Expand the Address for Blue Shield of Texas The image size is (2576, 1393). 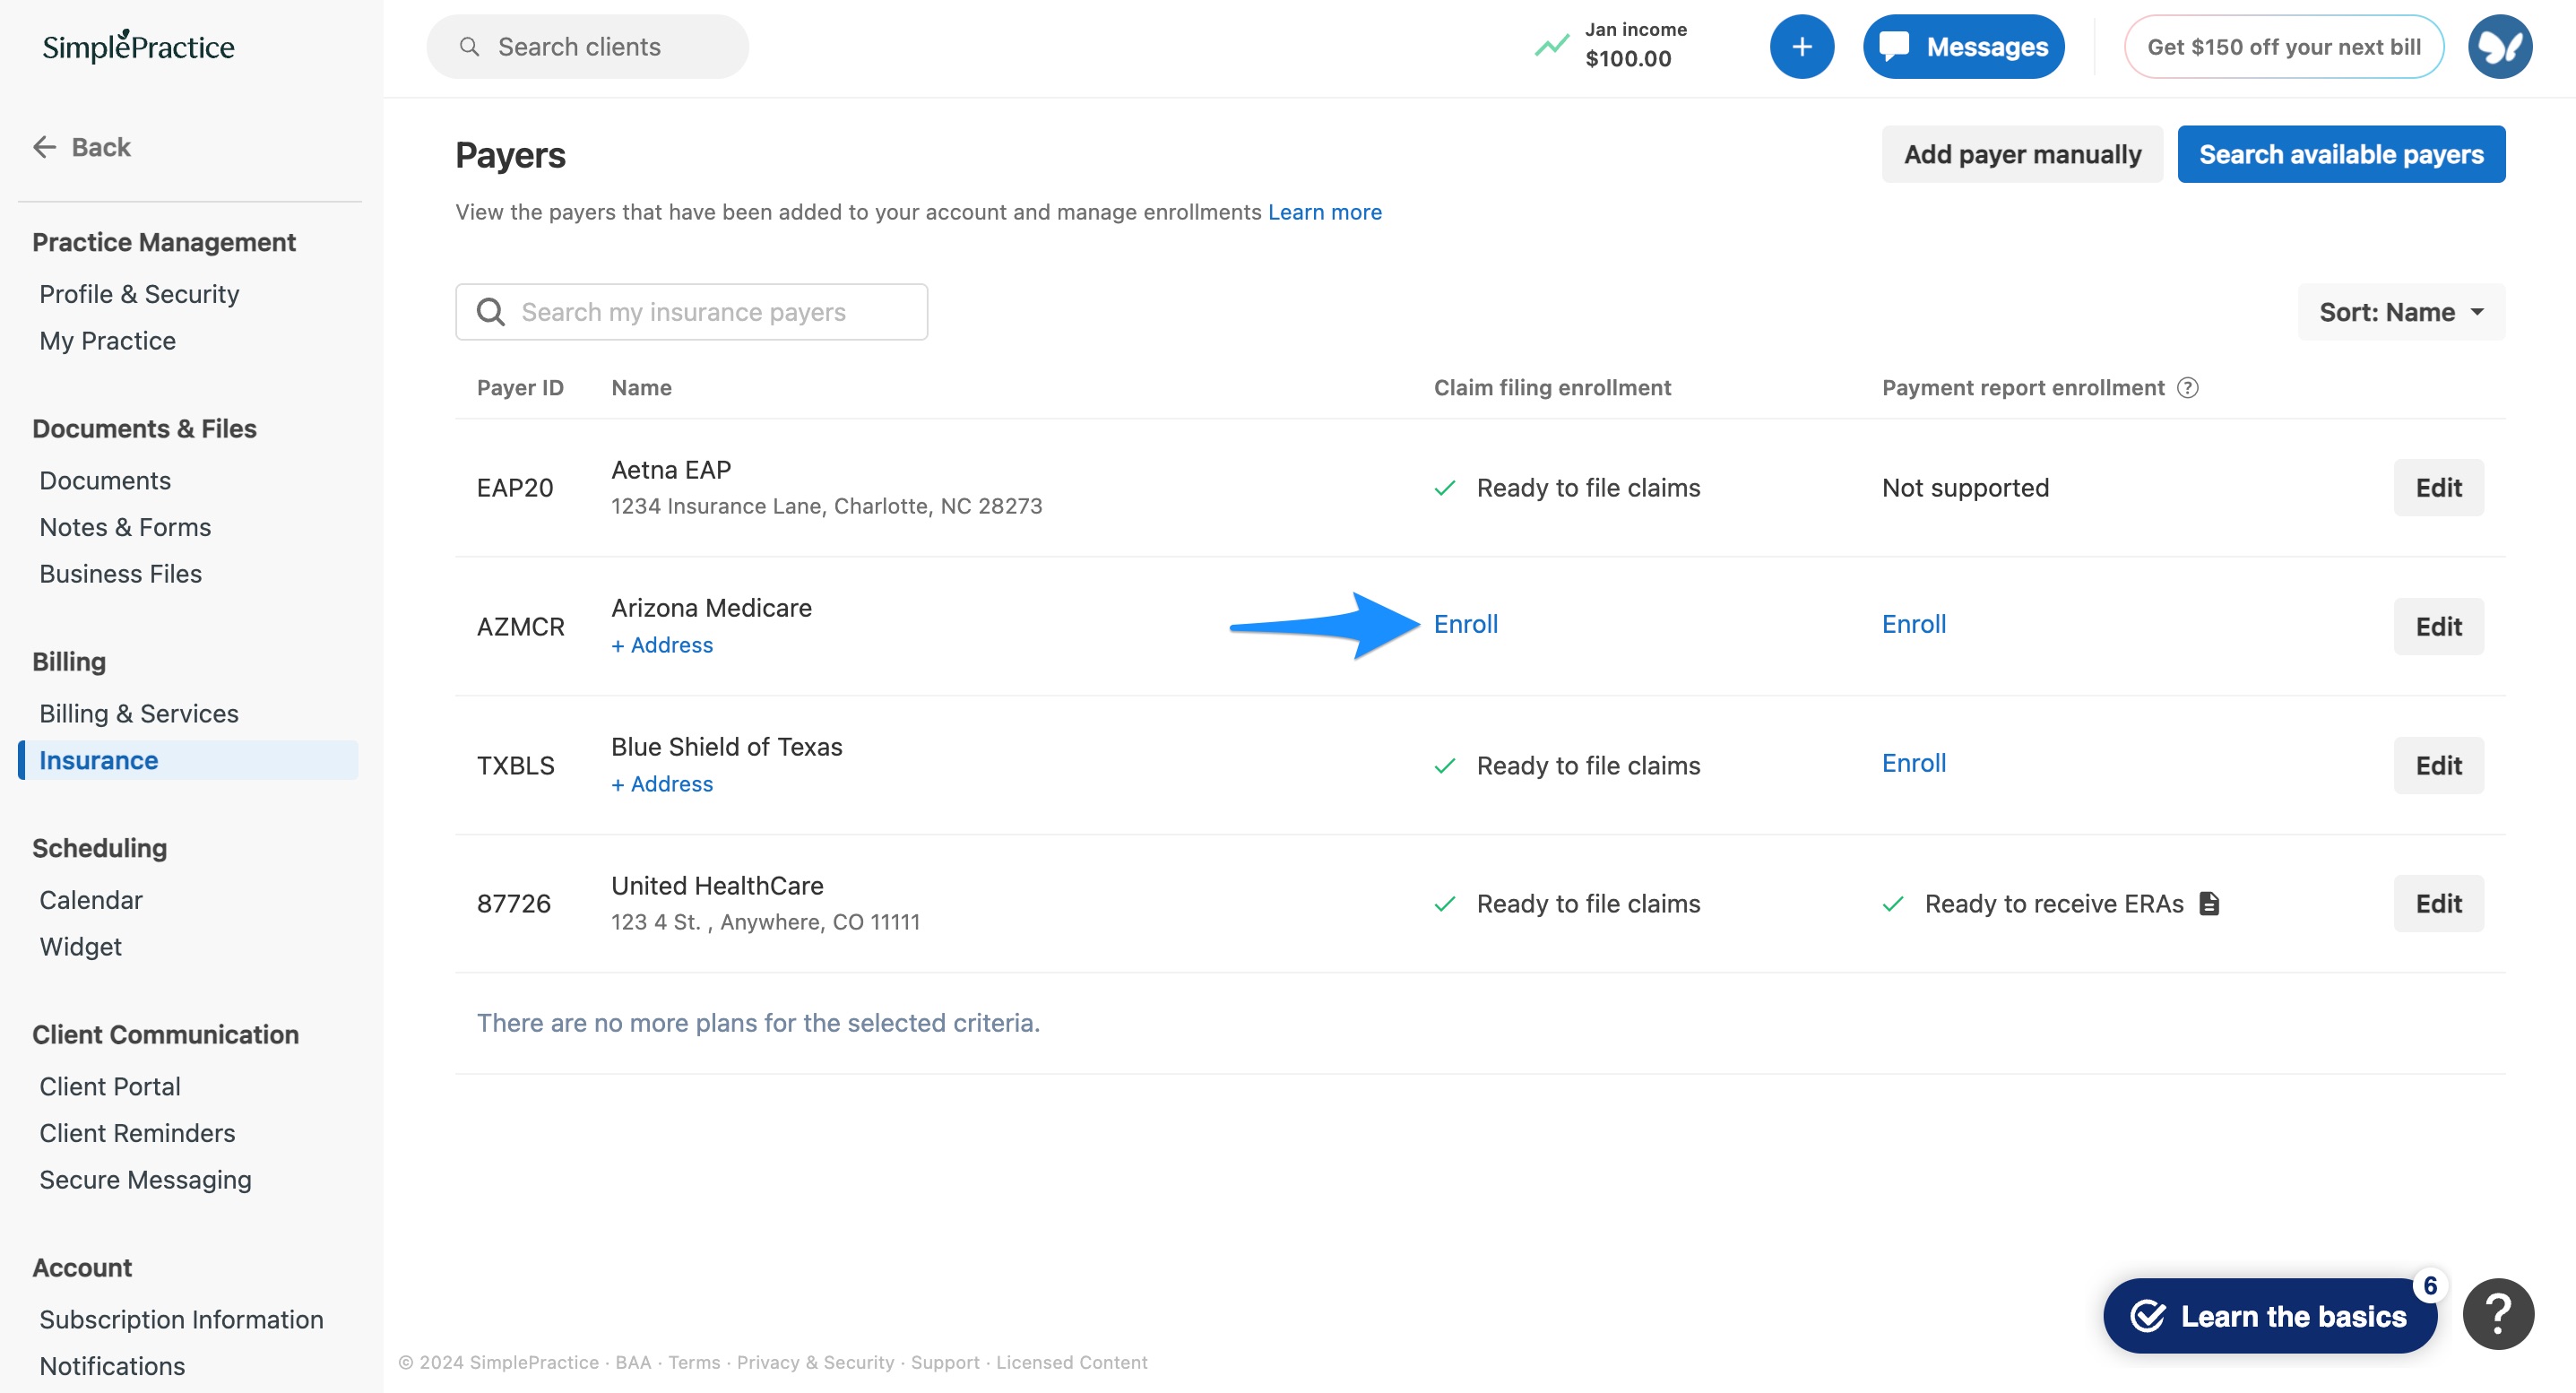[x=662, y=783]
